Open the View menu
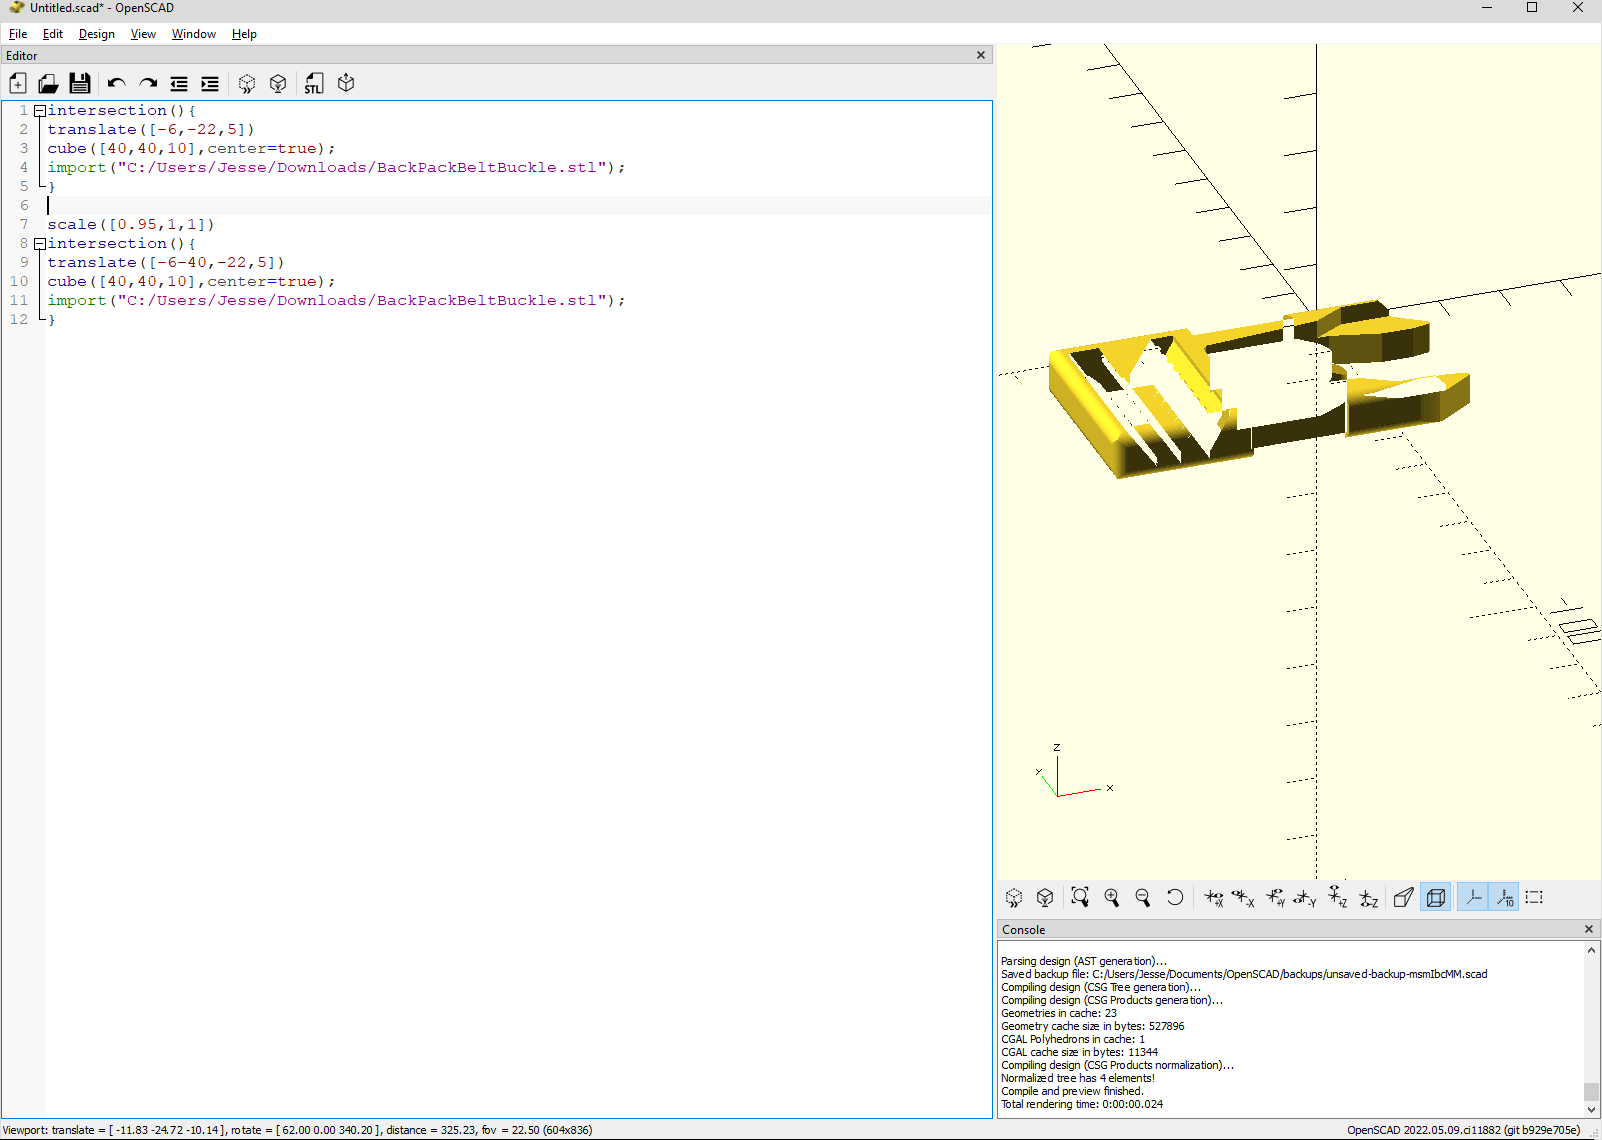1602x1140 pixels. (x=143, y=34)
